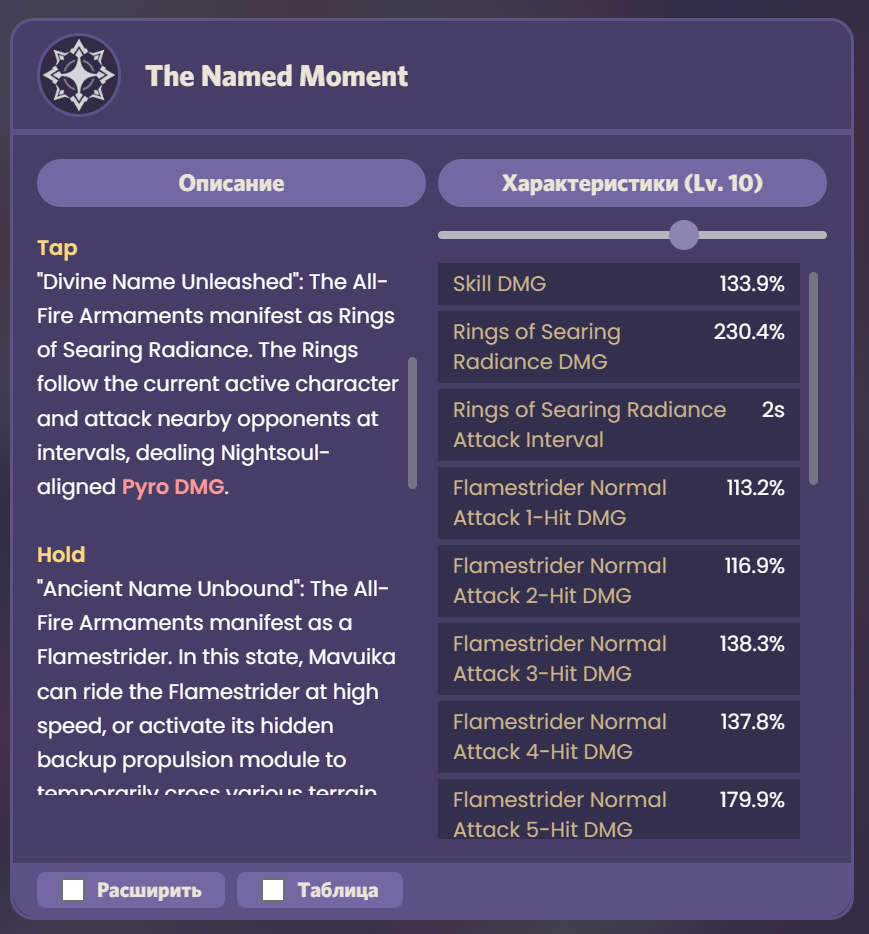Click the Rings Attack Interval row
Screen dimensions: 869x934
618,425
